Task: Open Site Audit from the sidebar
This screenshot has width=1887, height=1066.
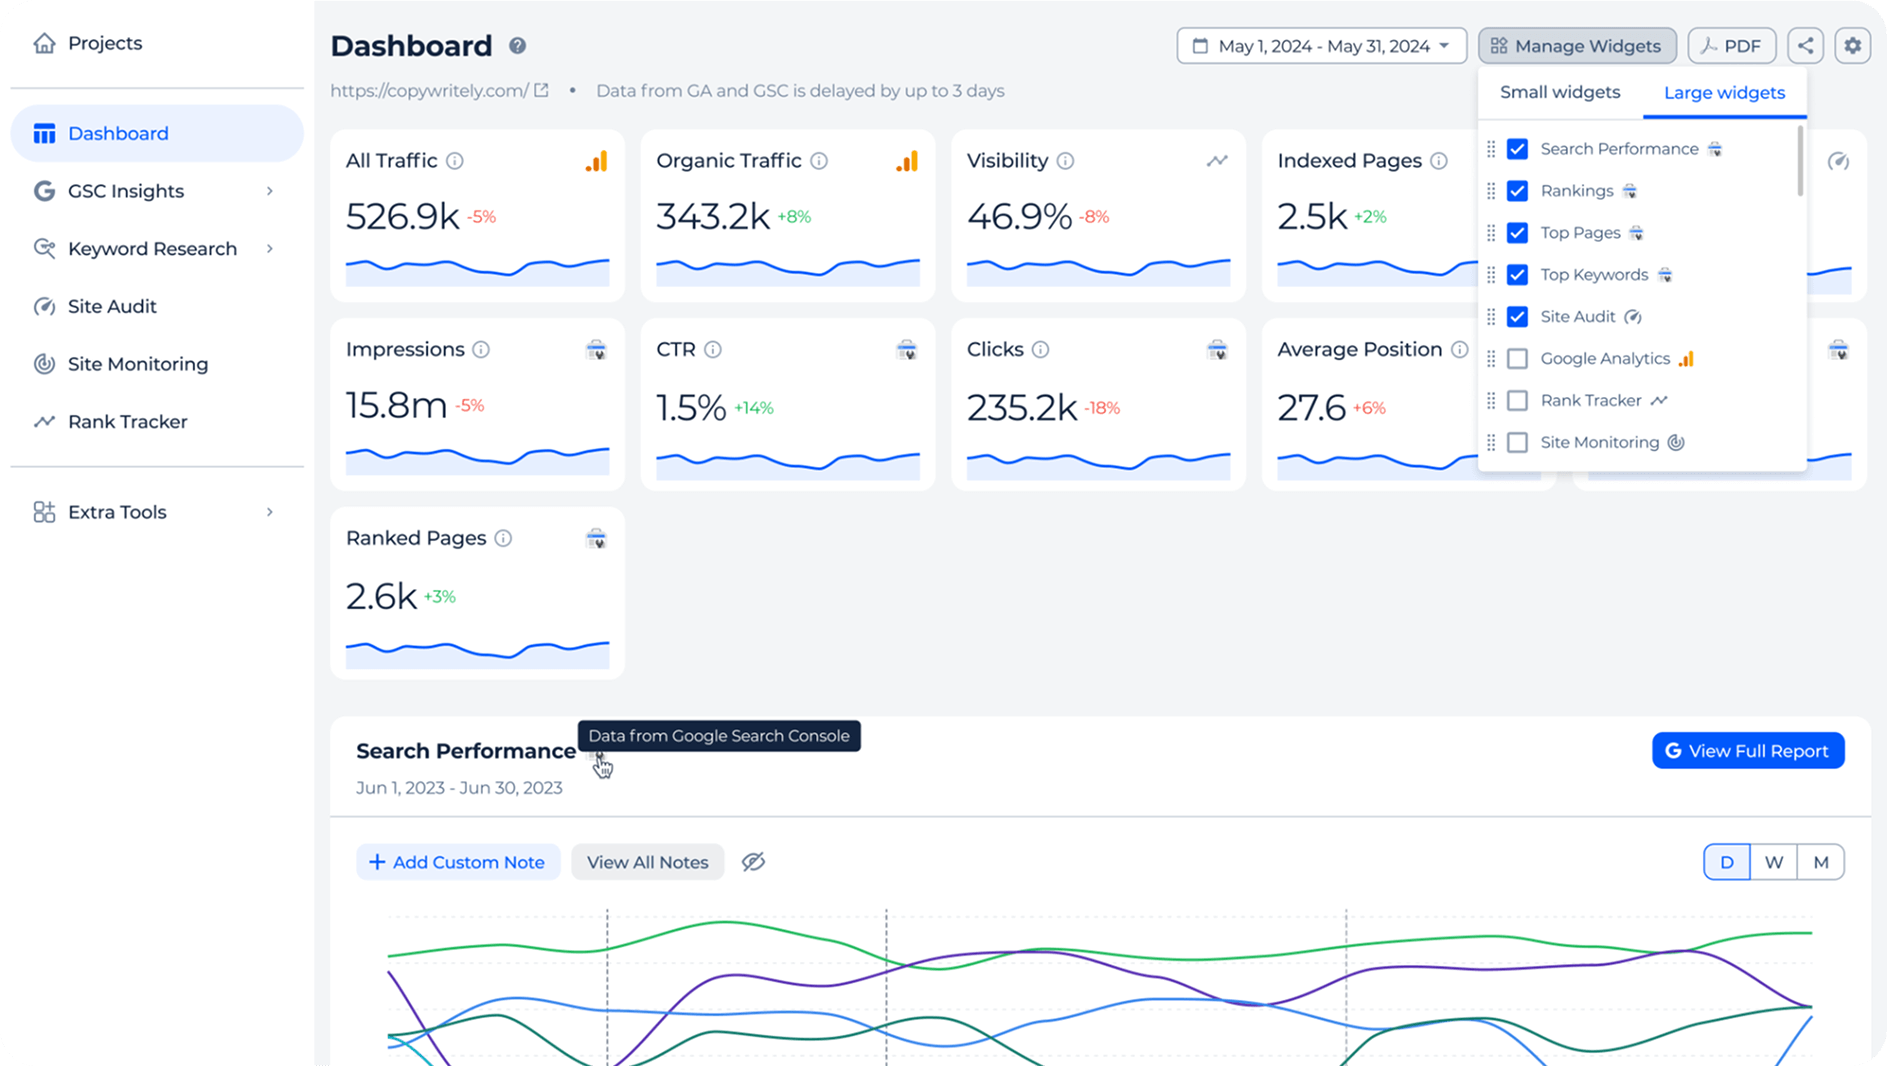Action: coord(112,307)
